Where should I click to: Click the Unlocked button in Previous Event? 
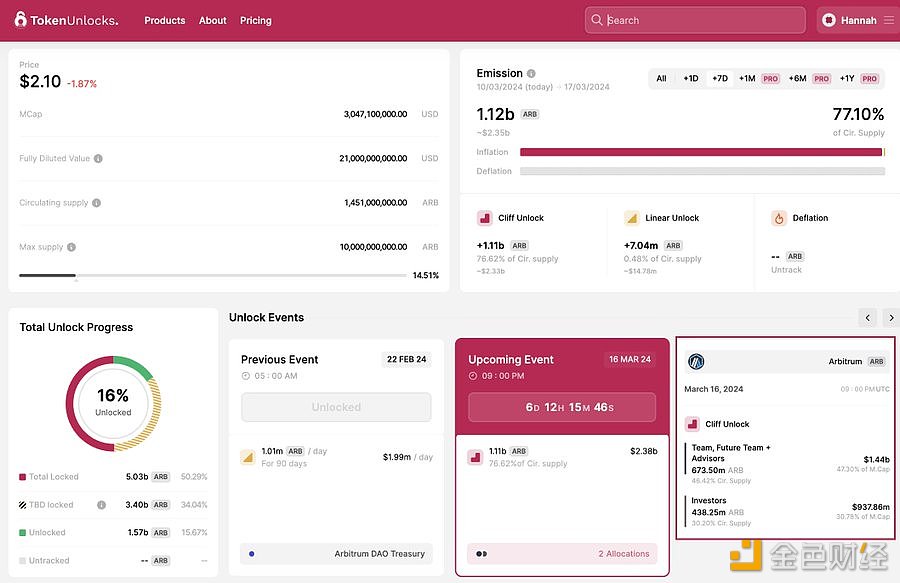coord(336,407)
